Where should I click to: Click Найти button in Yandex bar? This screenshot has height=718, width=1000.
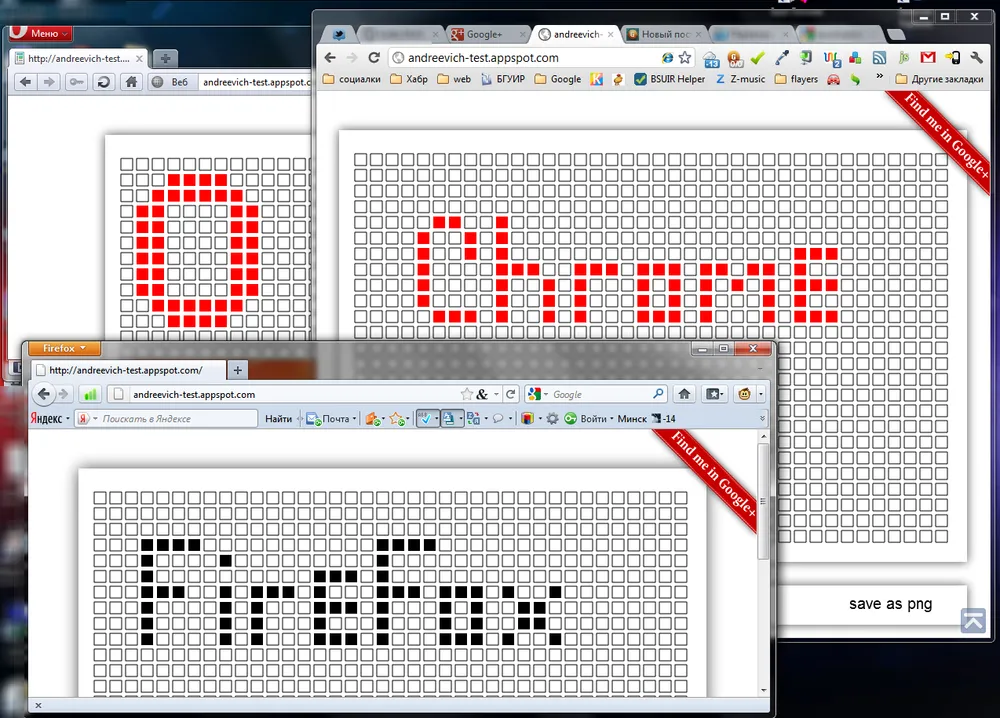click(x=278, y=419)
